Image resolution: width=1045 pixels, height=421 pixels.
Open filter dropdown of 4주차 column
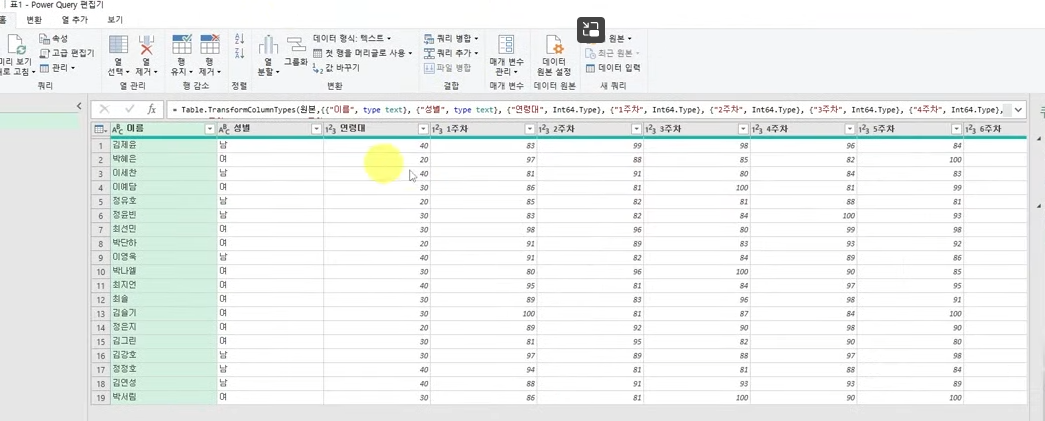pos(850,129)
